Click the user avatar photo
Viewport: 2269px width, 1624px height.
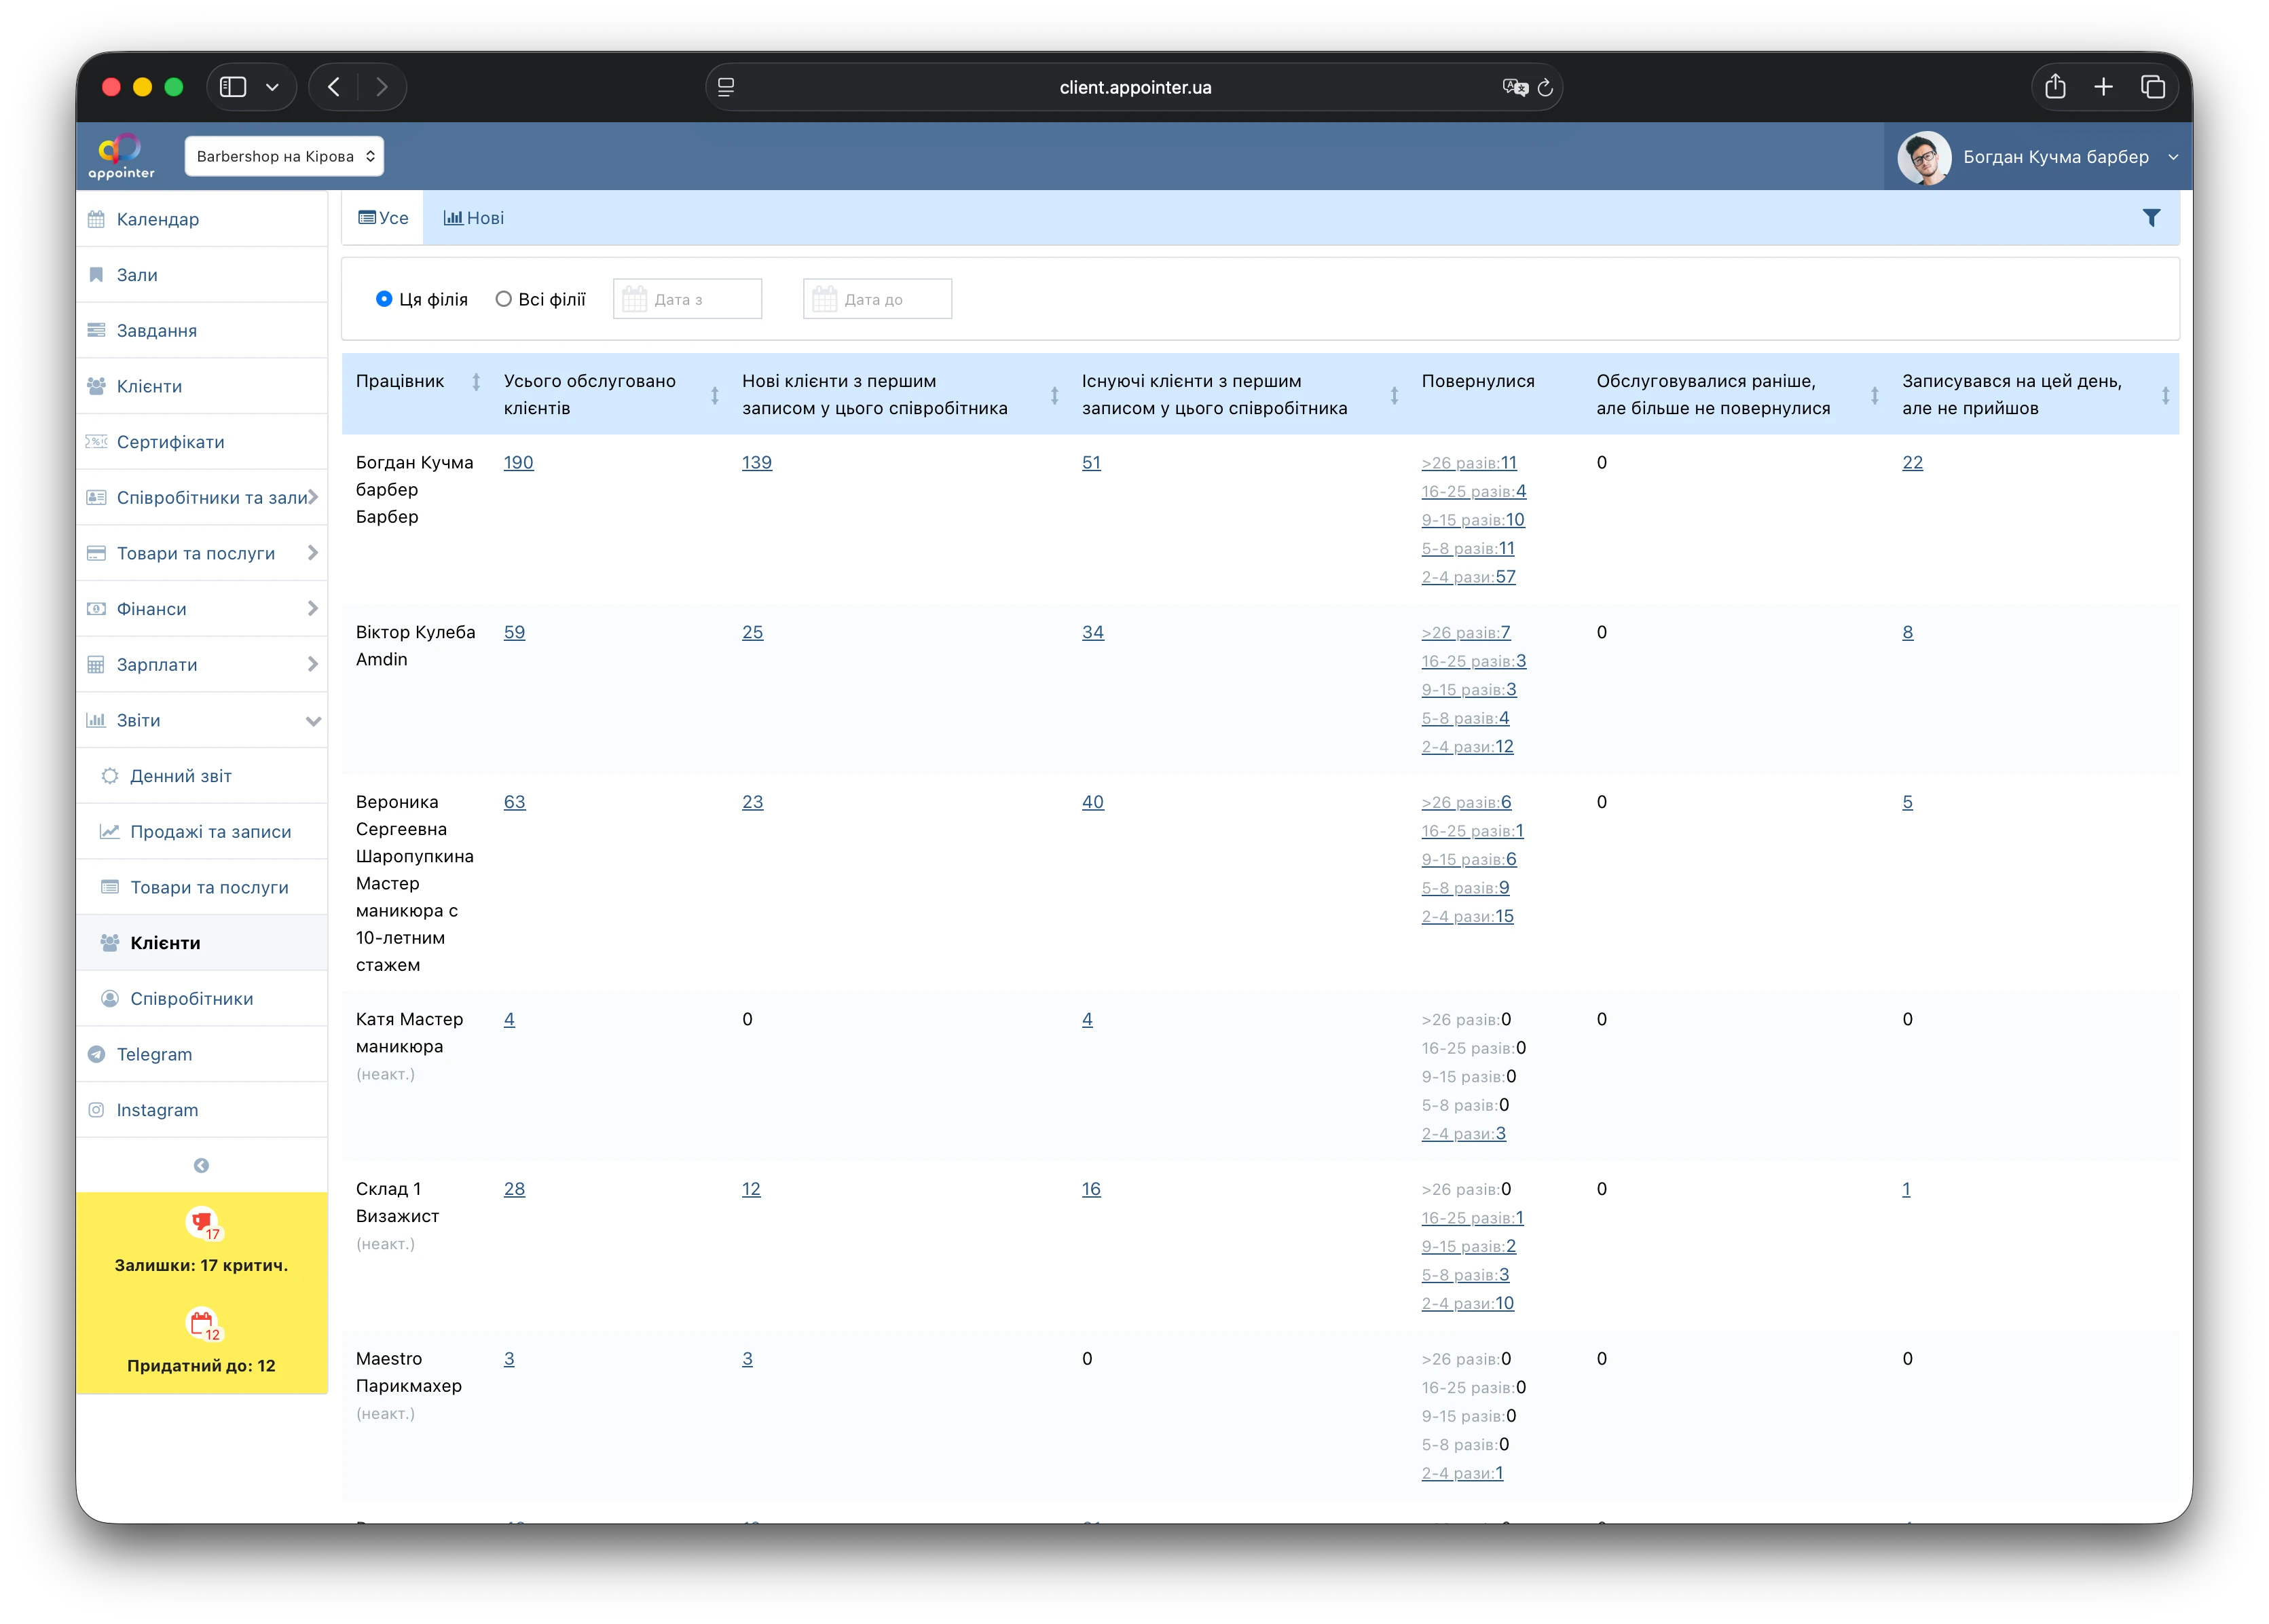coord(1923,157)
